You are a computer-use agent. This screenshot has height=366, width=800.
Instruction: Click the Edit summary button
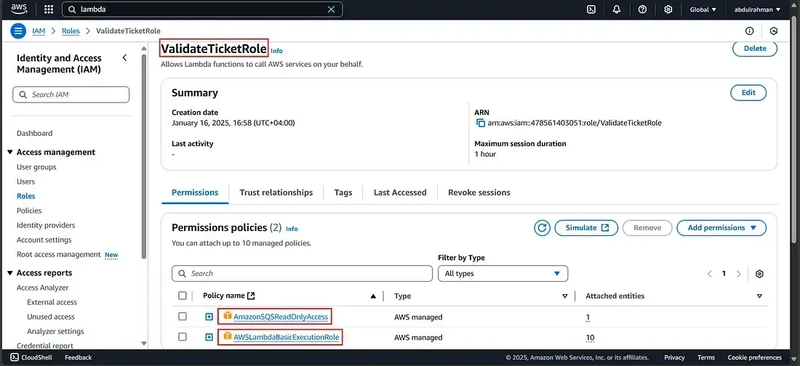click(748, 93)
